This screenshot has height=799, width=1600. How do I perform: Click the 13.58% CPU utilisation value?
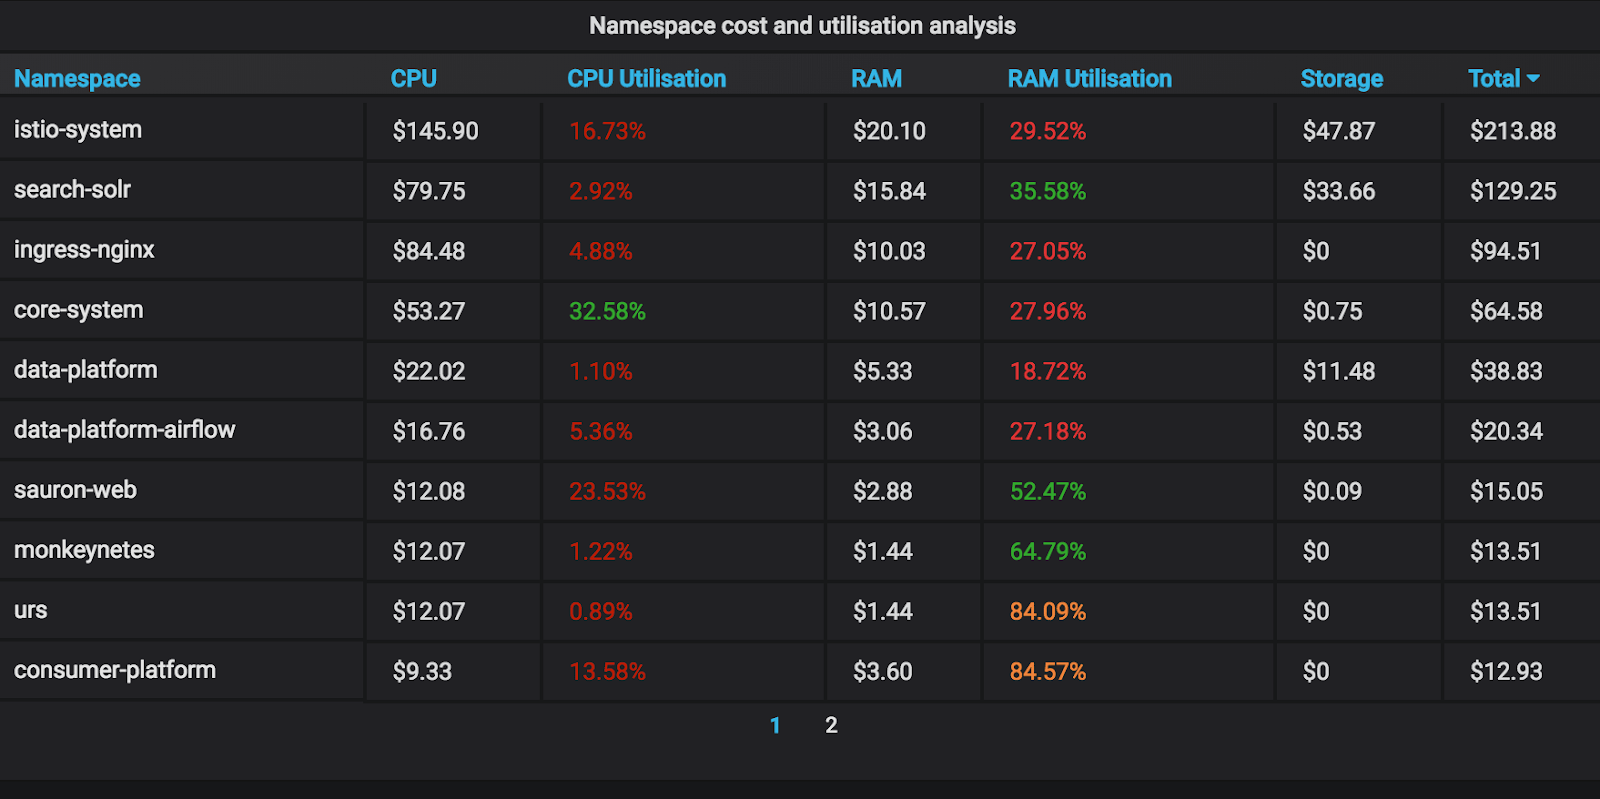click(x=608, y=671)
